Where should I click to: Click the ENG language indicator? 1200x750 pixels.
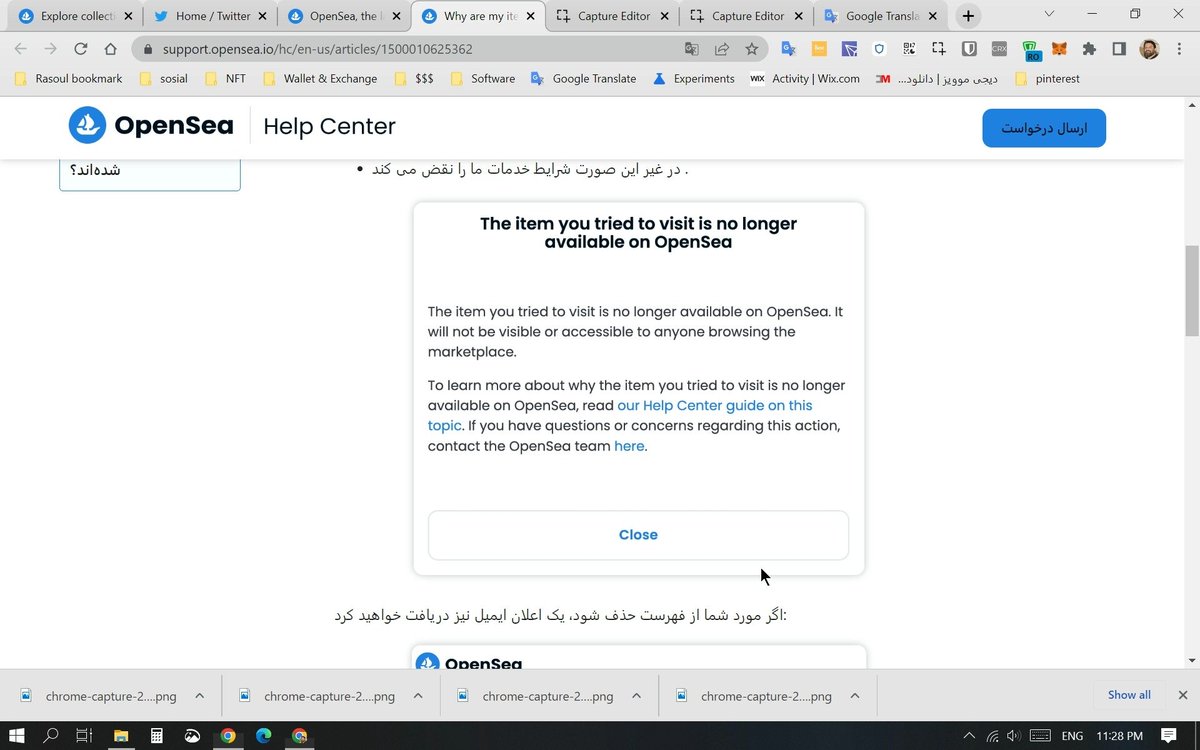coord(1072,736)
